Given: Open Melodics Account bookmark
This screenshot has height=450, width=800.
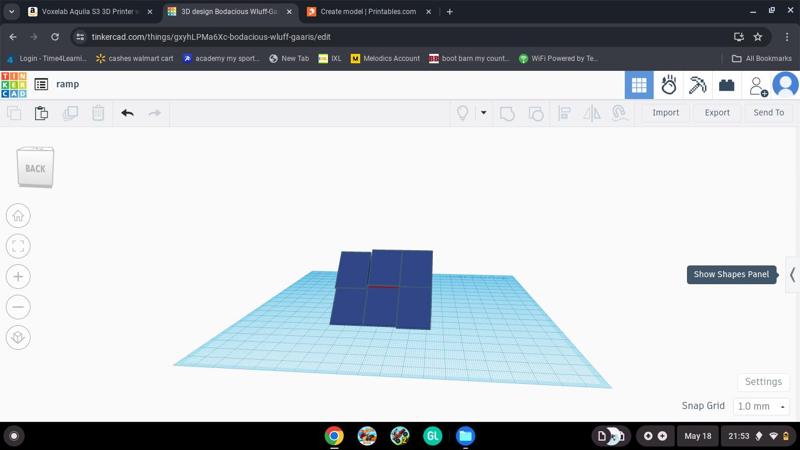Looking at the screenshot, I should (385, 59).
